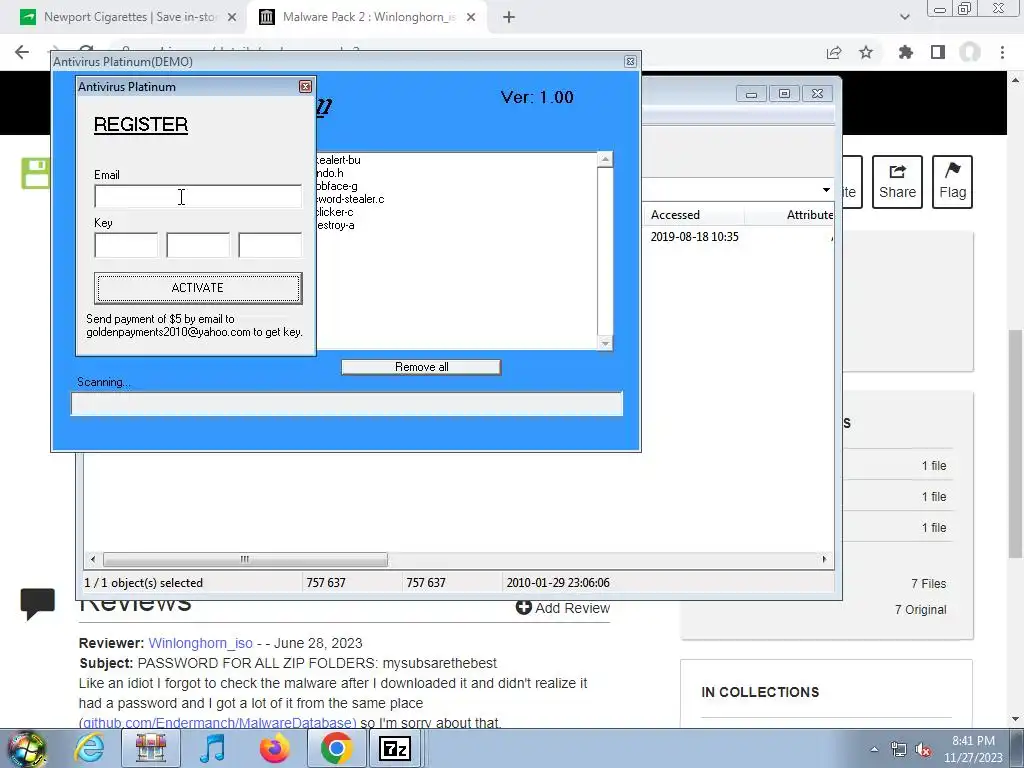This screenshot has height=768, width=1024.
Task: Open the Chrome three-dot menu
Action: (1002, 52)
